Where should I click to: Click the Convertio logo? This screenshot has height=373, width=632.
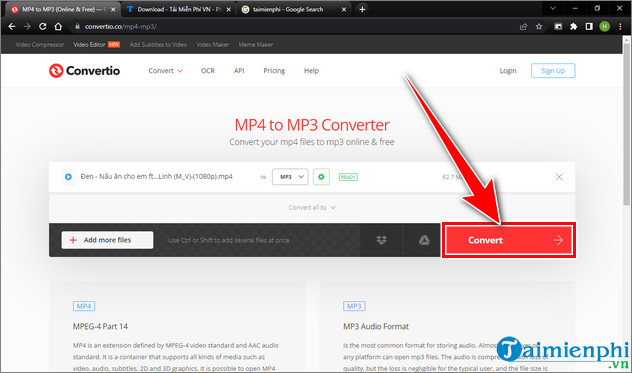pyautogui.click(x=84, y=71)
